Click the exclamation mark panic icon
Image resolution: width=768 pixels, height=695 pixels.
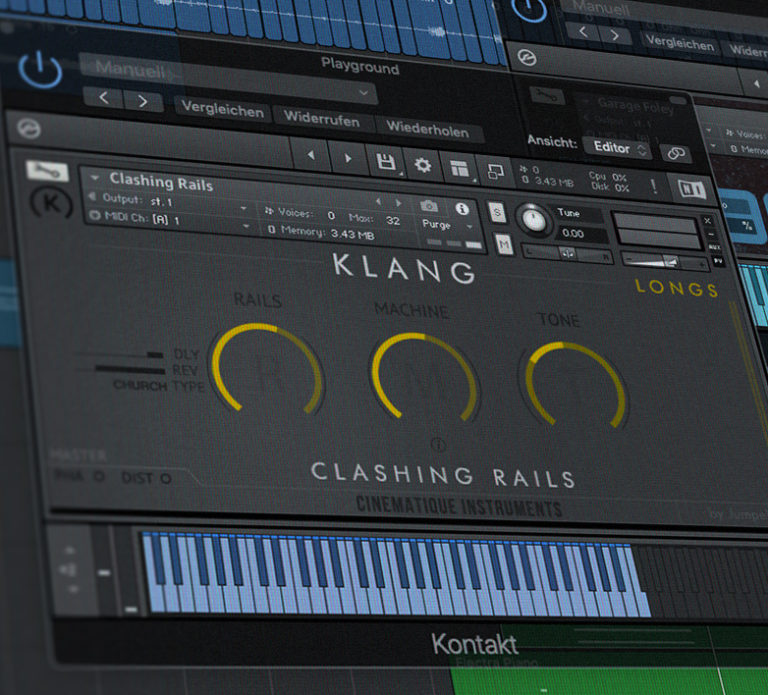click(653, 186)
